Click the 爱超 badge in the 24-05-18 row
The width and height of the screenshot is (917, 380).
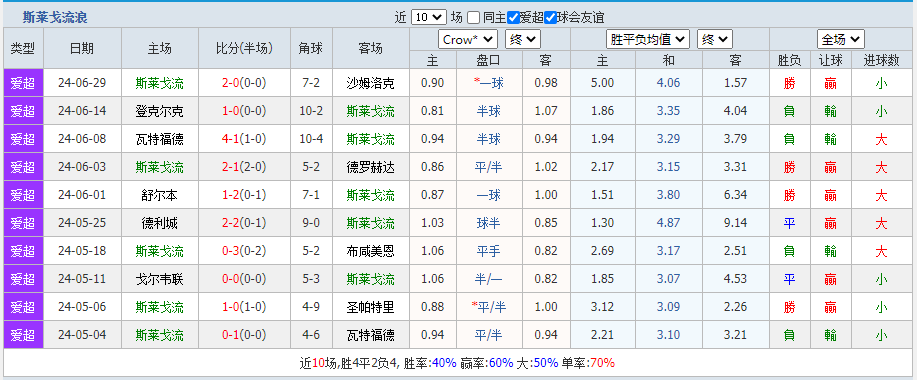(x=23, y=251)
